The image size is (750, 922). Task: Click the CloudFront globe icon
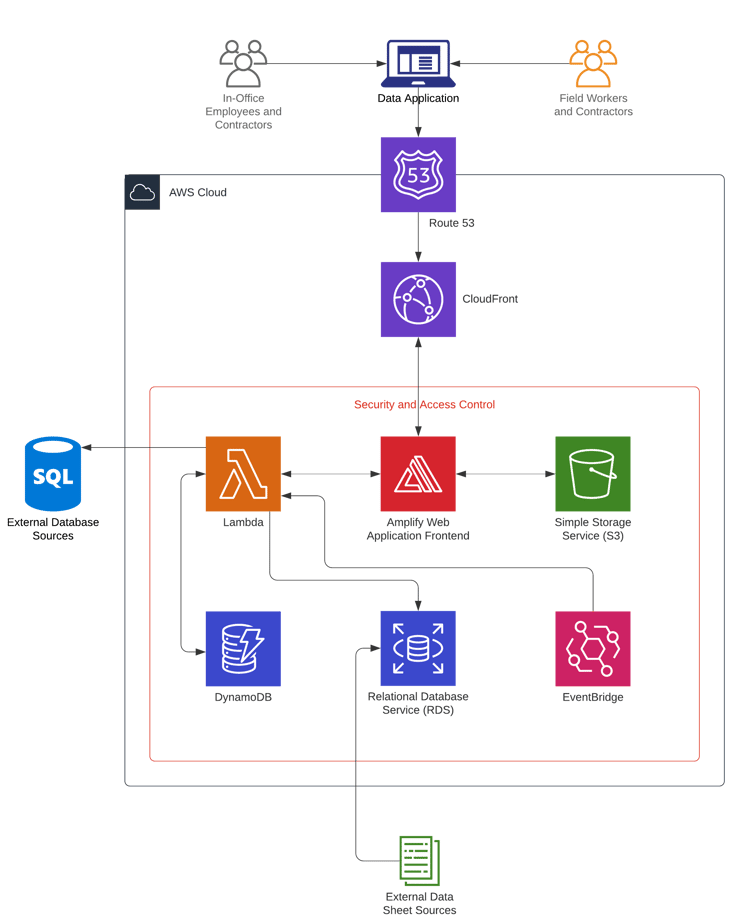pos(418,299)
